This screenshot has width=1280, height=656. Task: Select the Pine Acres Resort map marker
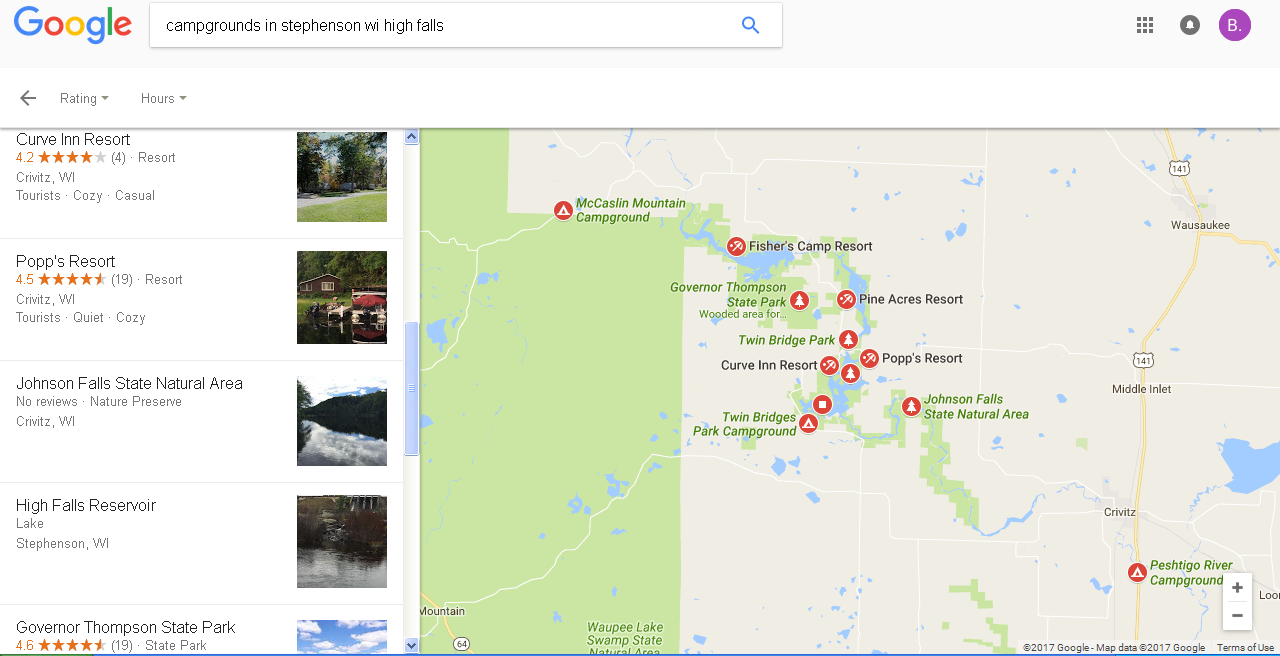pyautogui.click(x=846, y=299)
